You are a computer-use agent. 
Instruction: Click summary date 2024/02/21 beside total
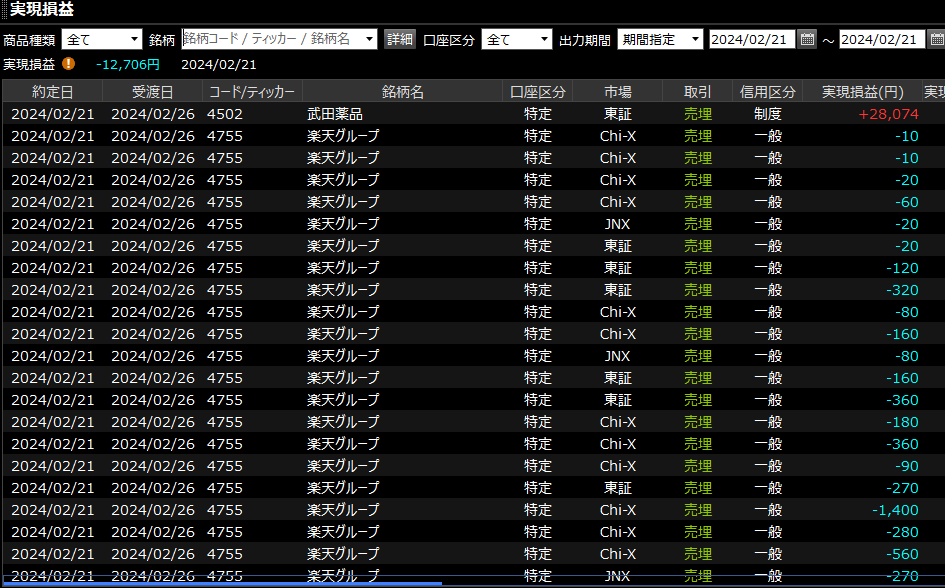(x=219, y=64)
